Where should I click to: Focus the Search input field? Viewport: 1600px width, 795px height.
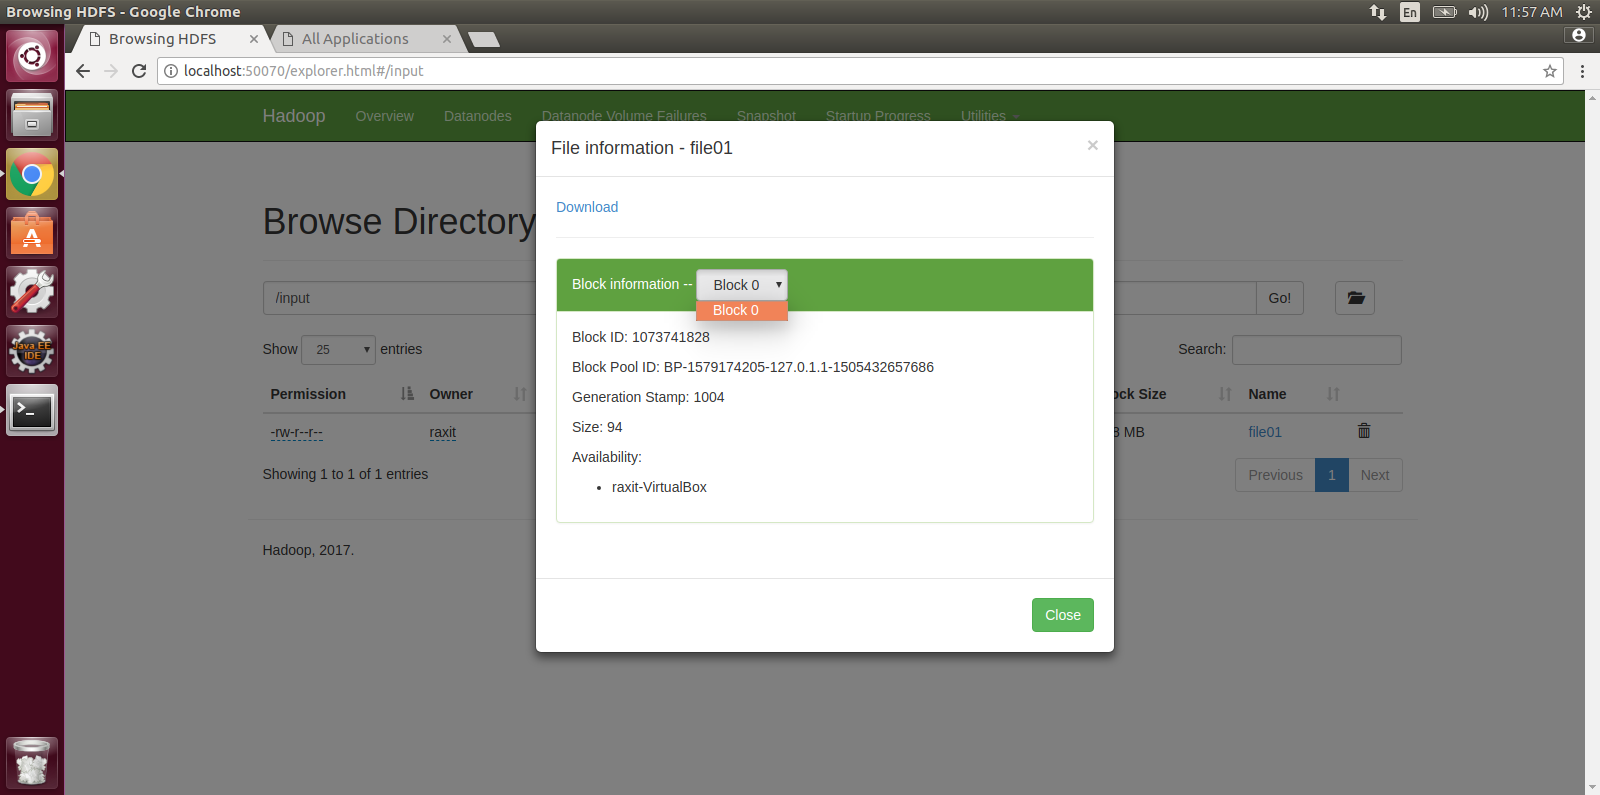[x=1316, y=350]
